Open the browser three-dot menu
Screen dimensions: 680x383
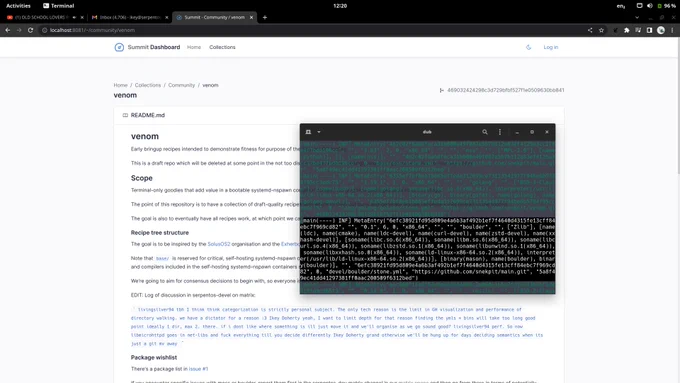pos(672,30)
